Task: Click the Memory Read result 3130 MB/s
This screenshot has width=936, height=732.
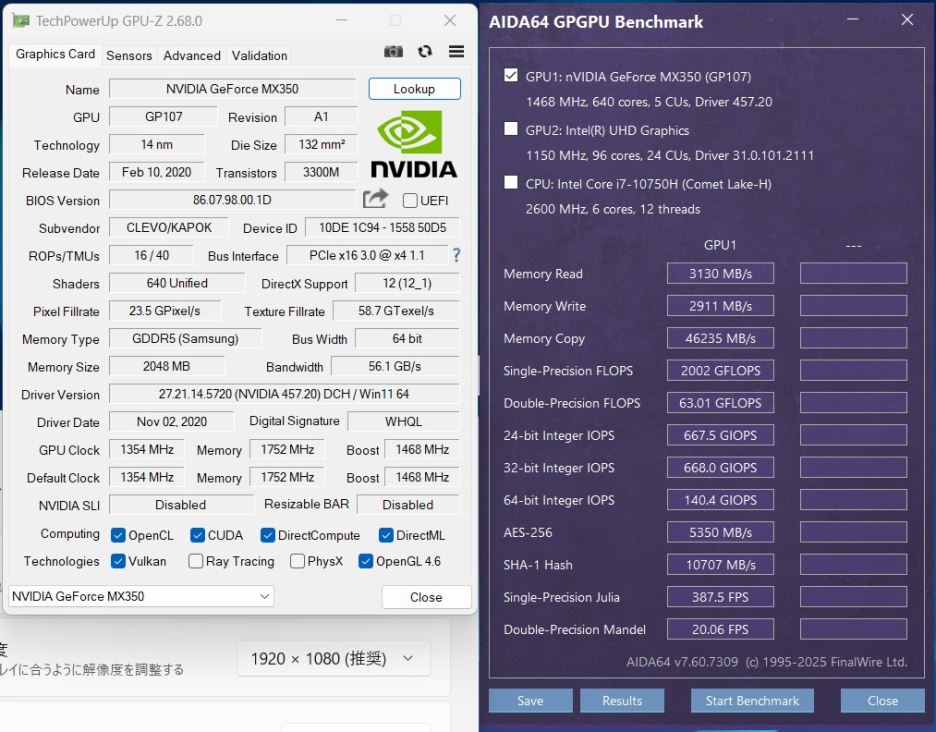Action: coord(721,273)
